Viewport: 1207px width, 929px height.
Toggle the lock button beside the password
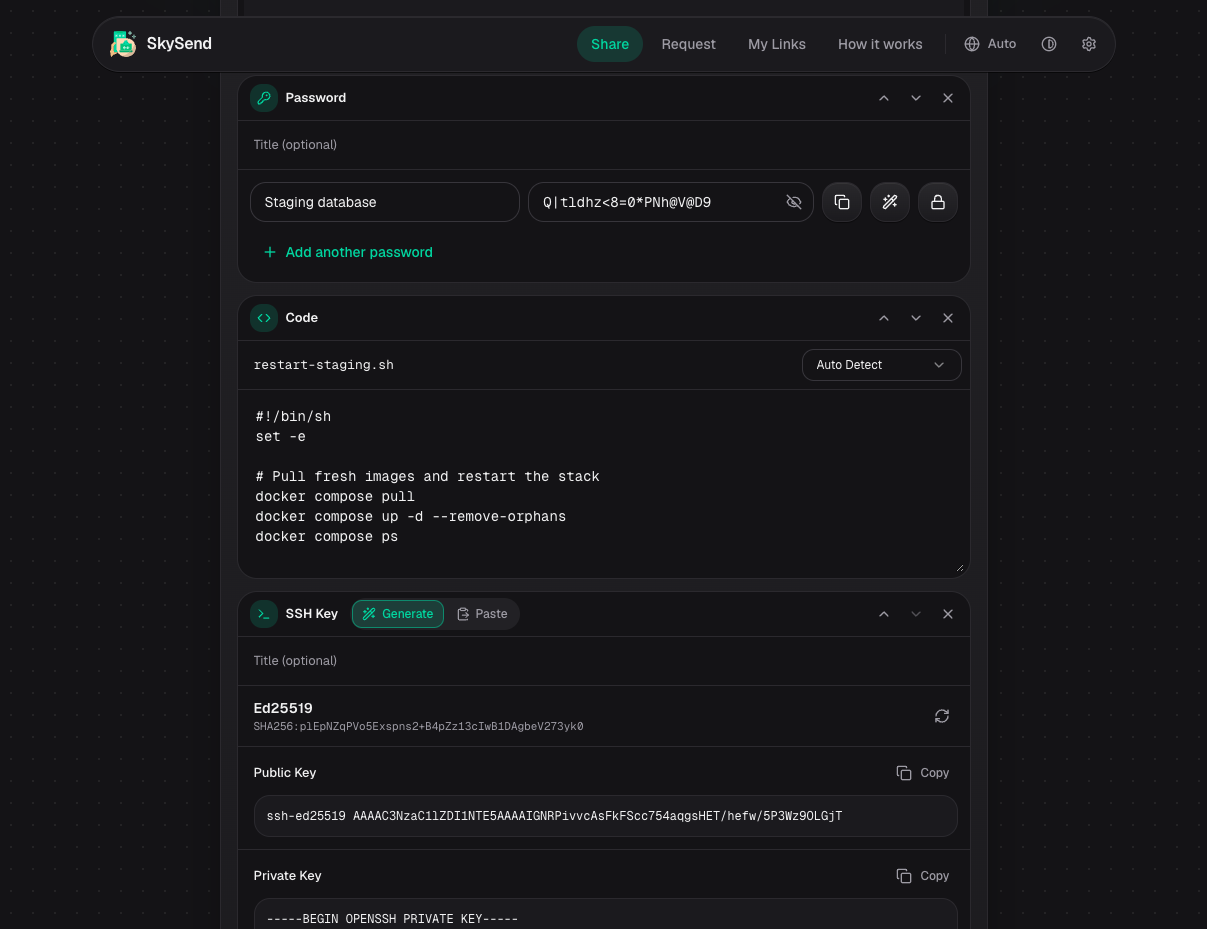tap(938, 202)
